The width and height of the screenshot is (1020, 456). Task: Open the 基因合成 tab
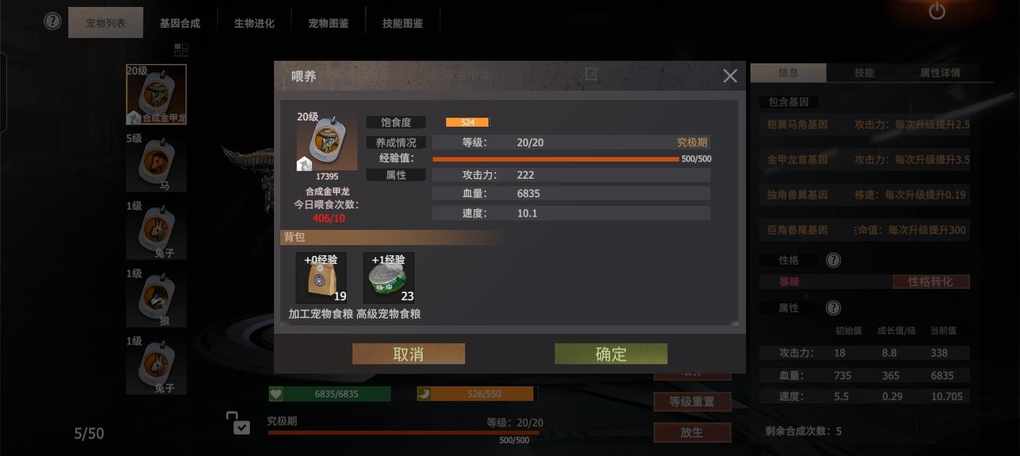[180, 23]
